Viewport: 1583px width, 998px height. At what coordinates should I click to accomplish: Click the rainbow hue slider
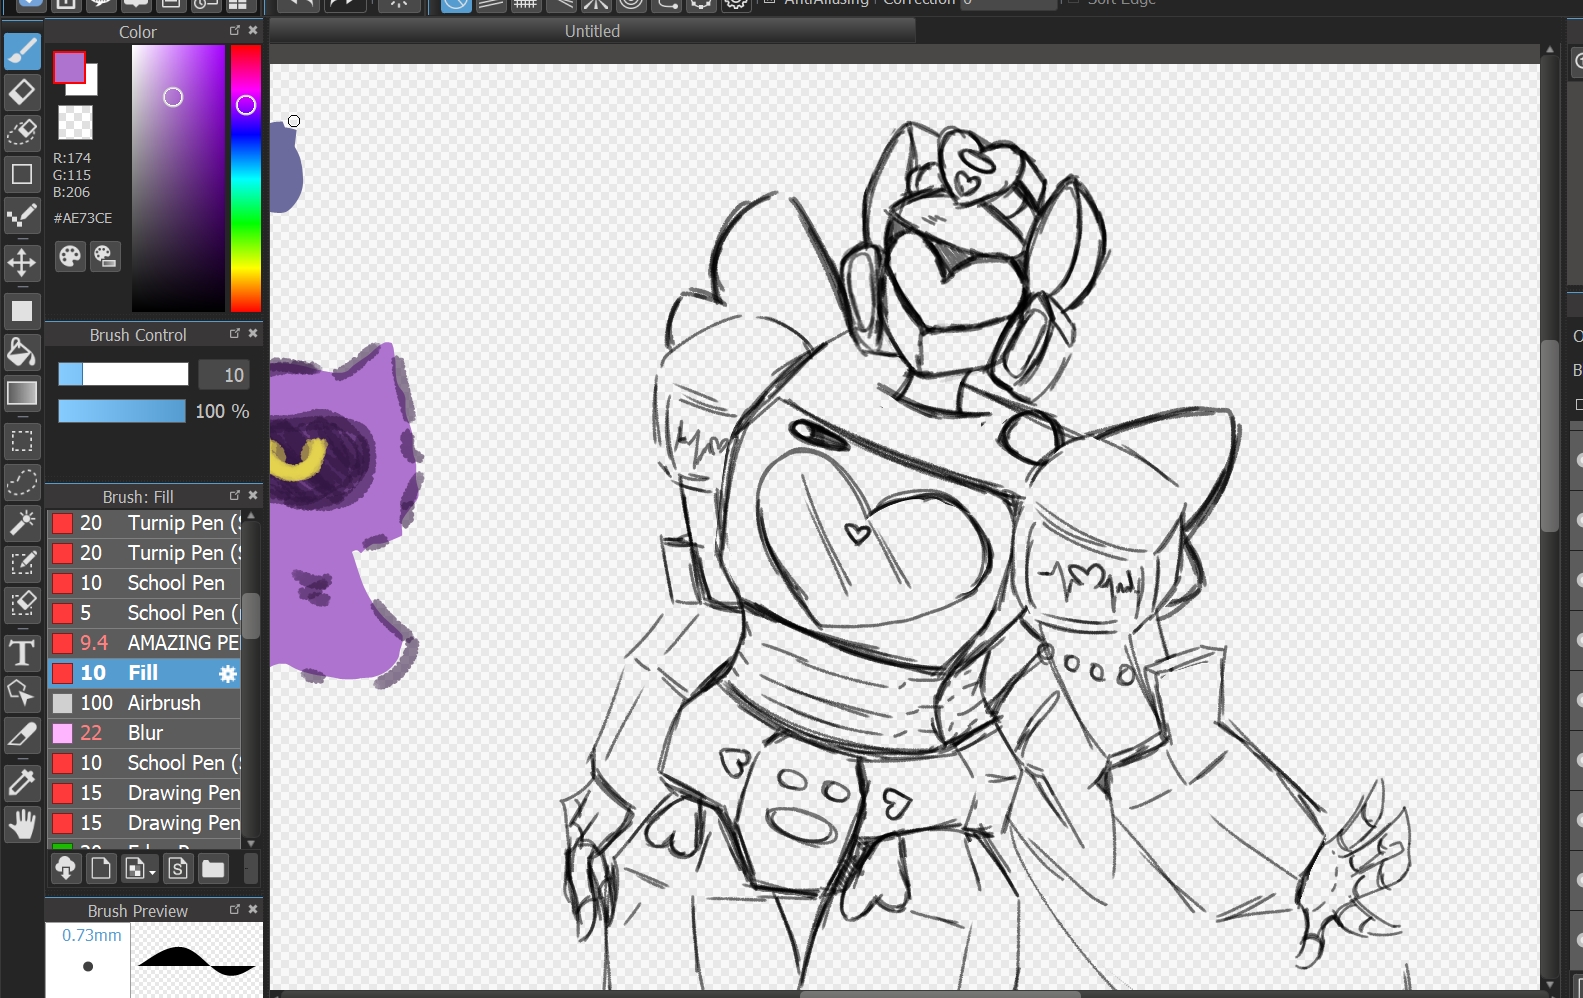246,180
